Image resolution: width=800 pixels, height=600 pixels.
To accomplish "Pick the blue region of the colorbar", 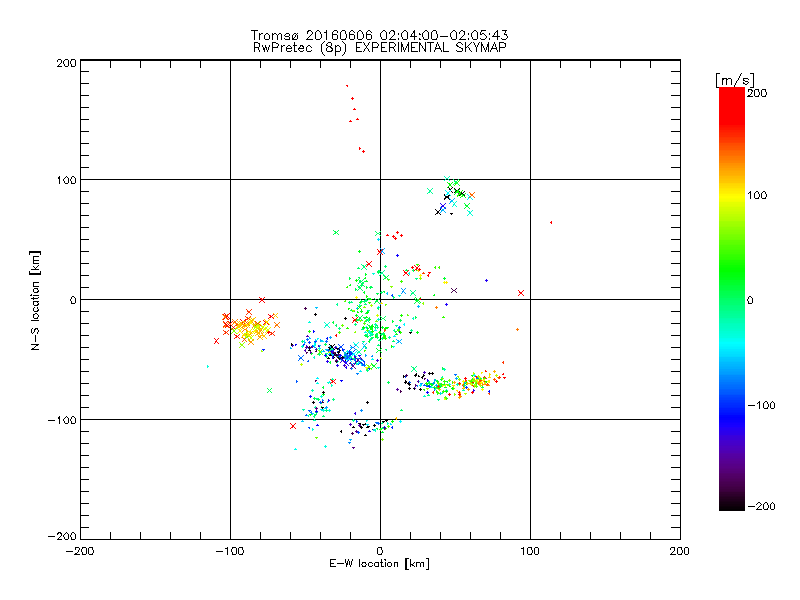I will [x=732, y=416].
